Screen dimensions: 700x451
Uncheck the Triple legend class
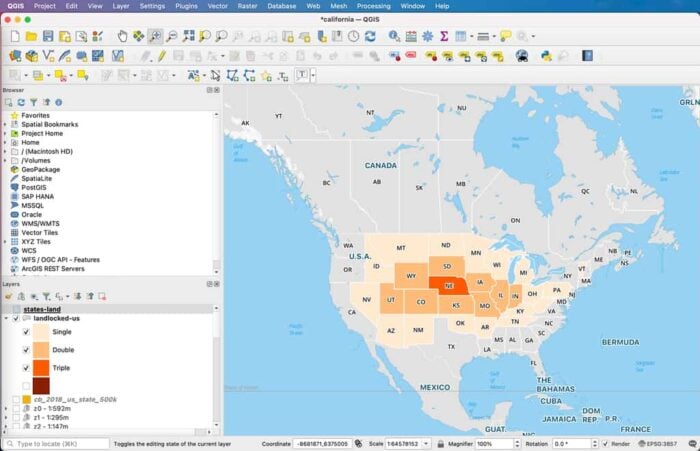(26, 368)
